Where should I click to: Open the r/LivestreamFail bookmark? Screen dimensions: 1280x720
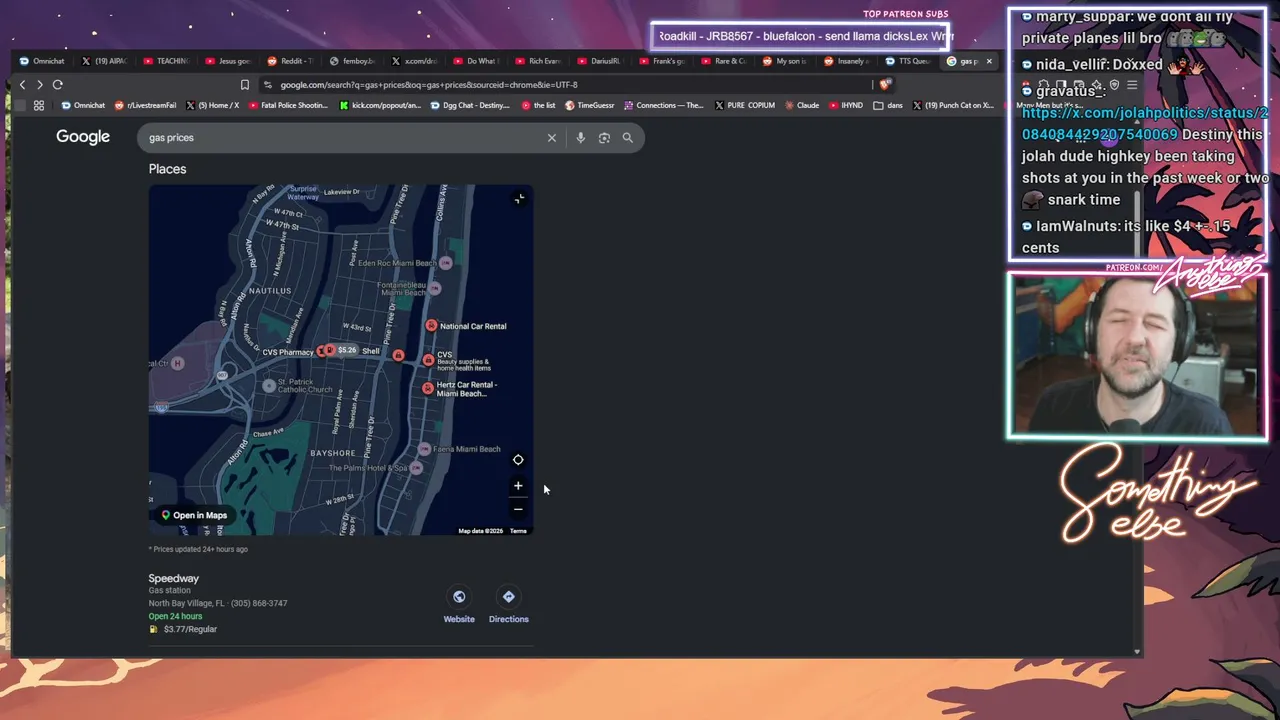pyautogui.click(x=146, y=105)
